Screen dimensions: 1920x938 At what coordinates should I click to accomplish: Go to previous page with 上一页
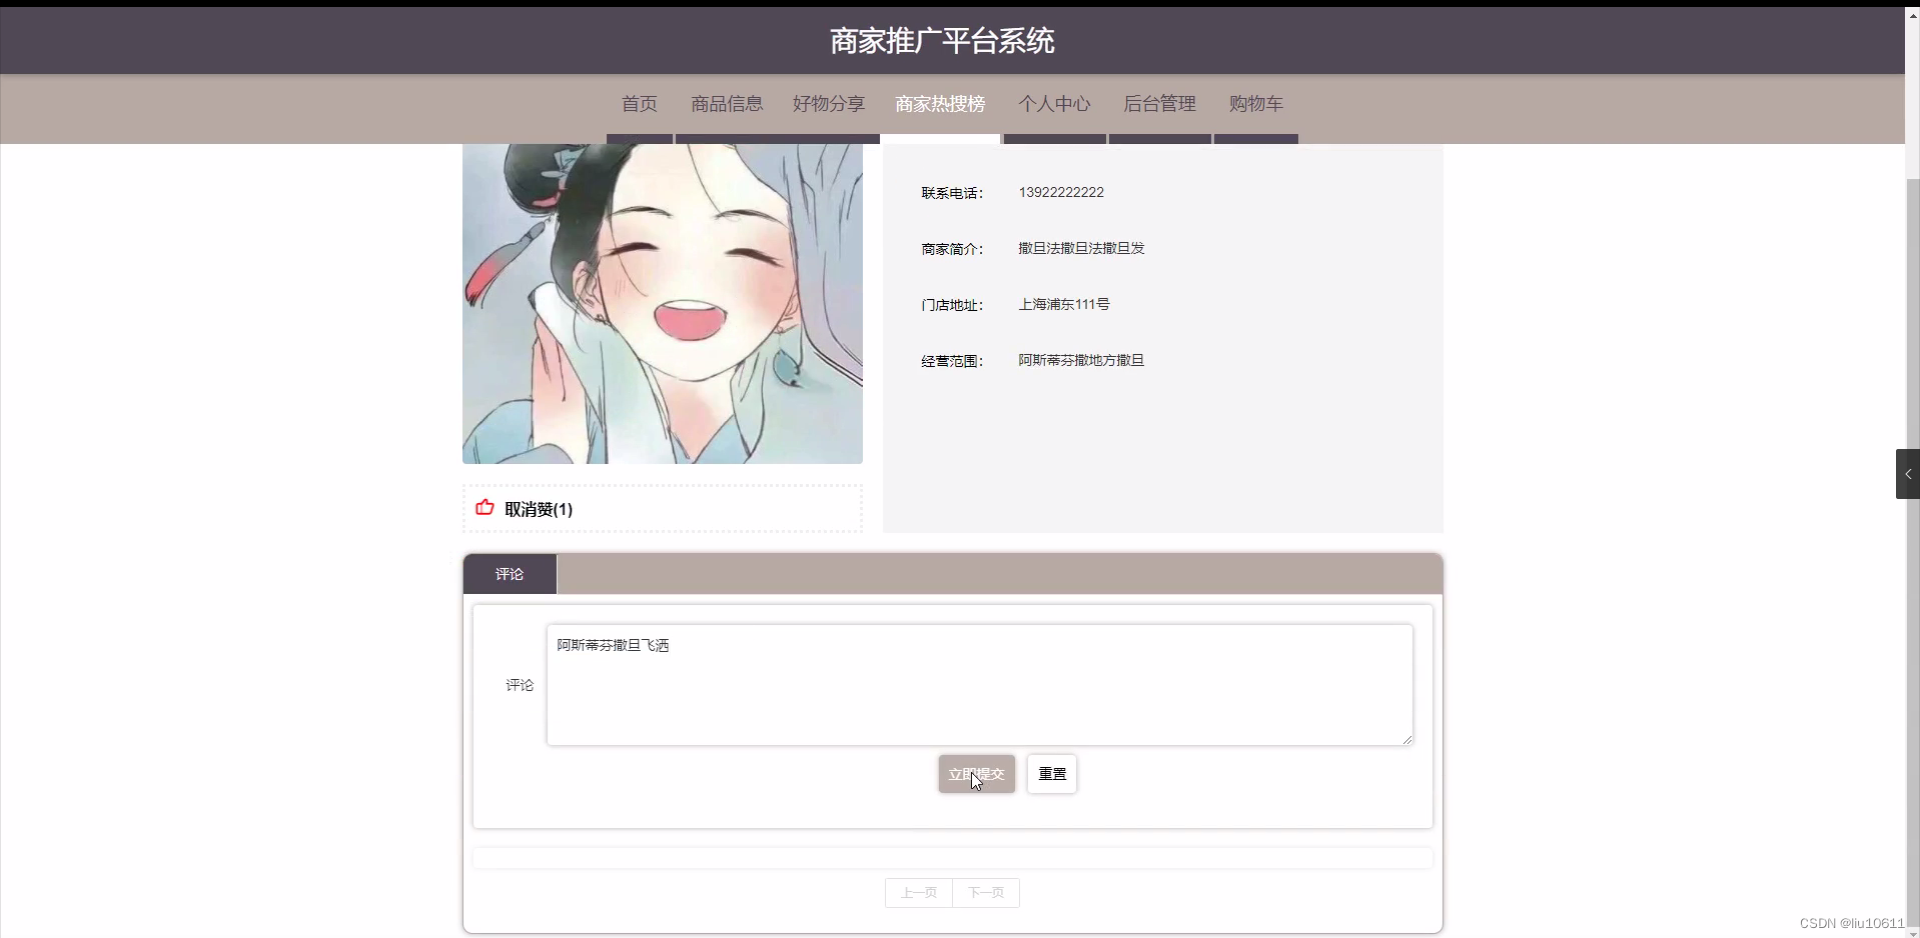point(919,893)
